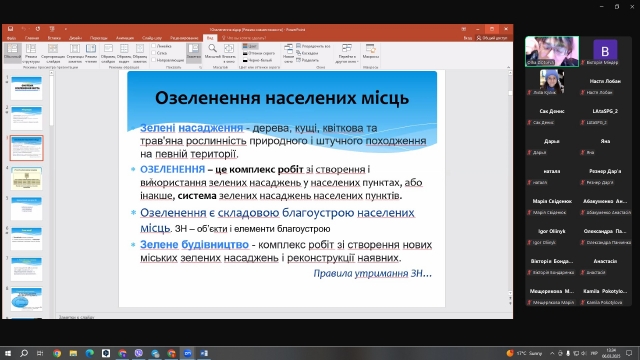The width and height of the screenshot is (640, 360).
Task: Start slideshow from the quick access toolbar
Action: [52, 29]
